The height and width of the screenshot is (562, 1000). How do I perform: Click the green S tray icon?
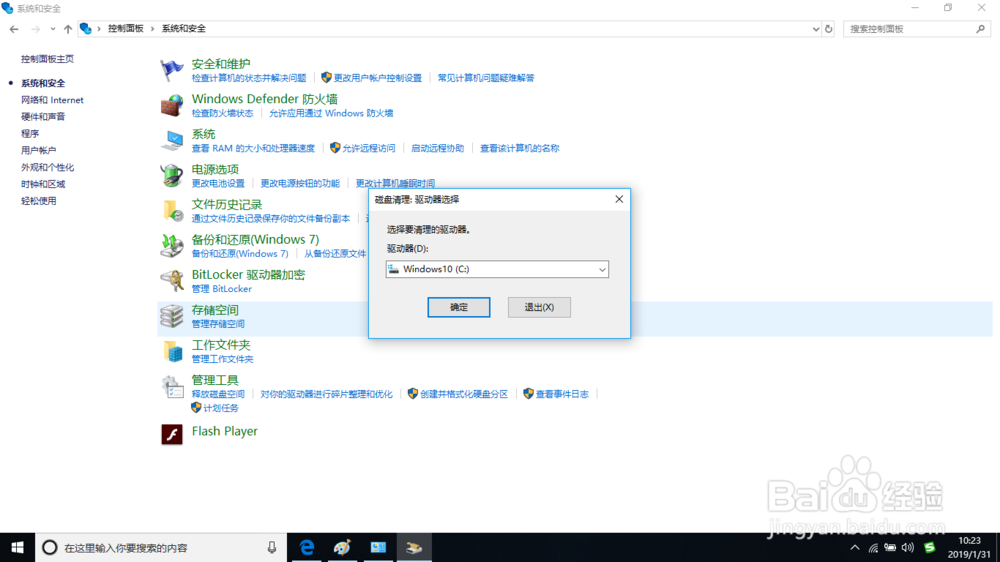pos(929,547)
